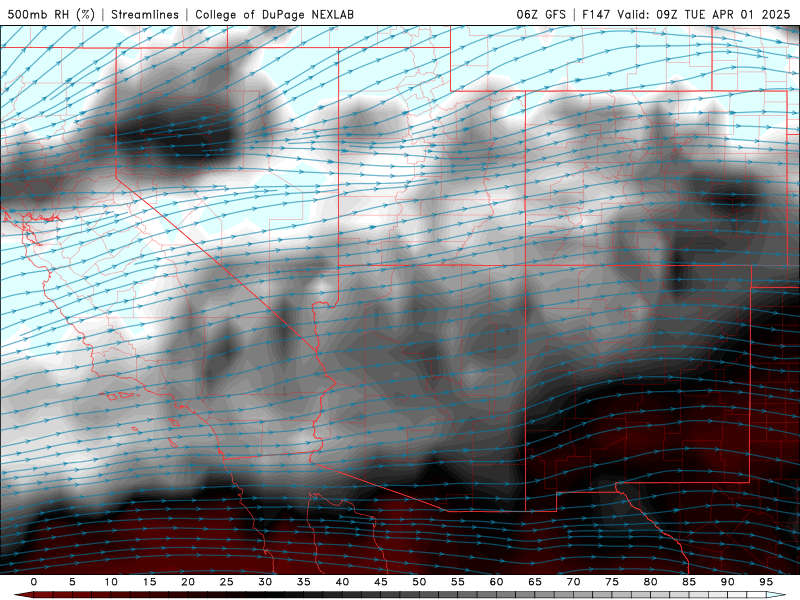This screenshot has height=600, width=800.
Task: Choose the '75' value on color scale
Action: pyautogui.click(x=612, y=582)
